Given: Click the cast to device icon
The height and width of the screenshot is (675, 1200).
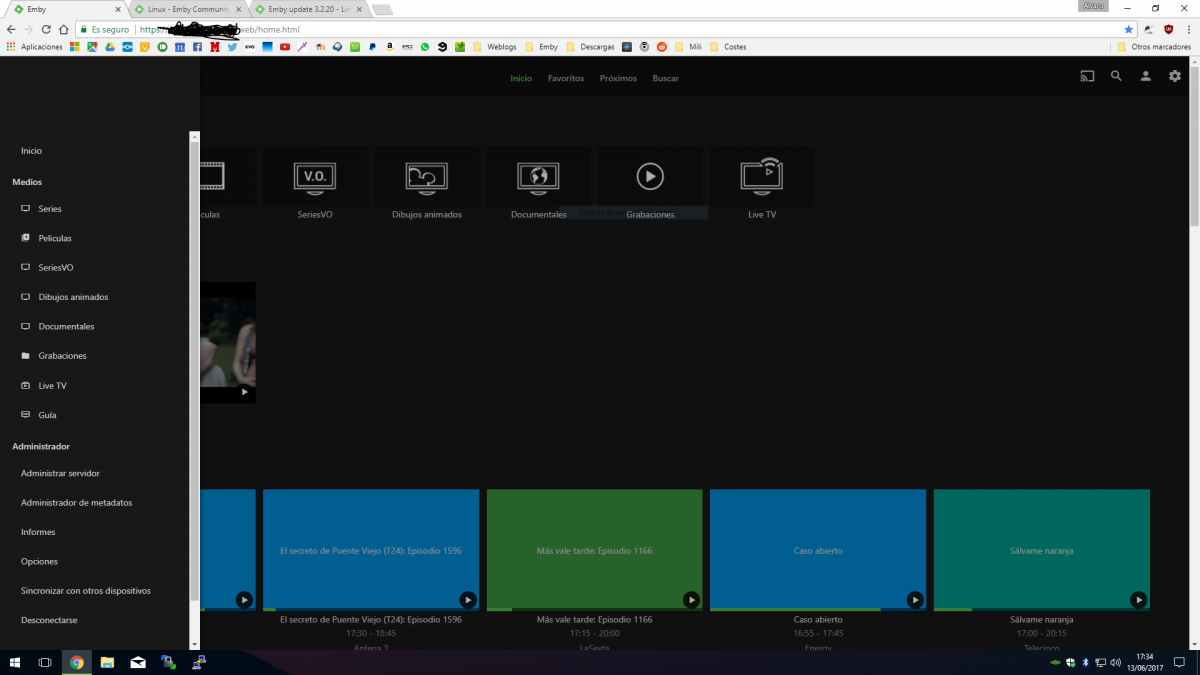Looking at the screenshot, I should click(x=1087, y=76).
